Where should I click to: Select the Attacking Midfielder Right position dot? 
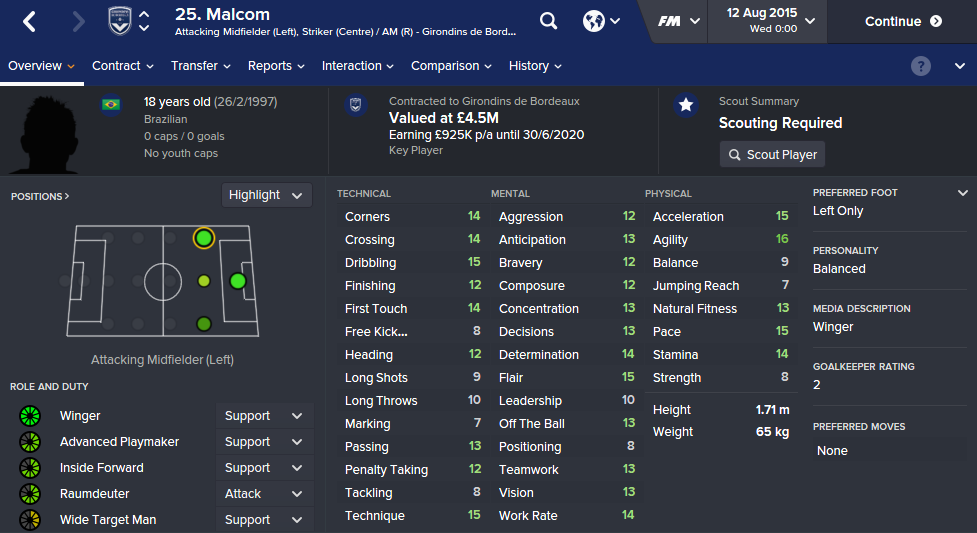click(x=204, y=324)
